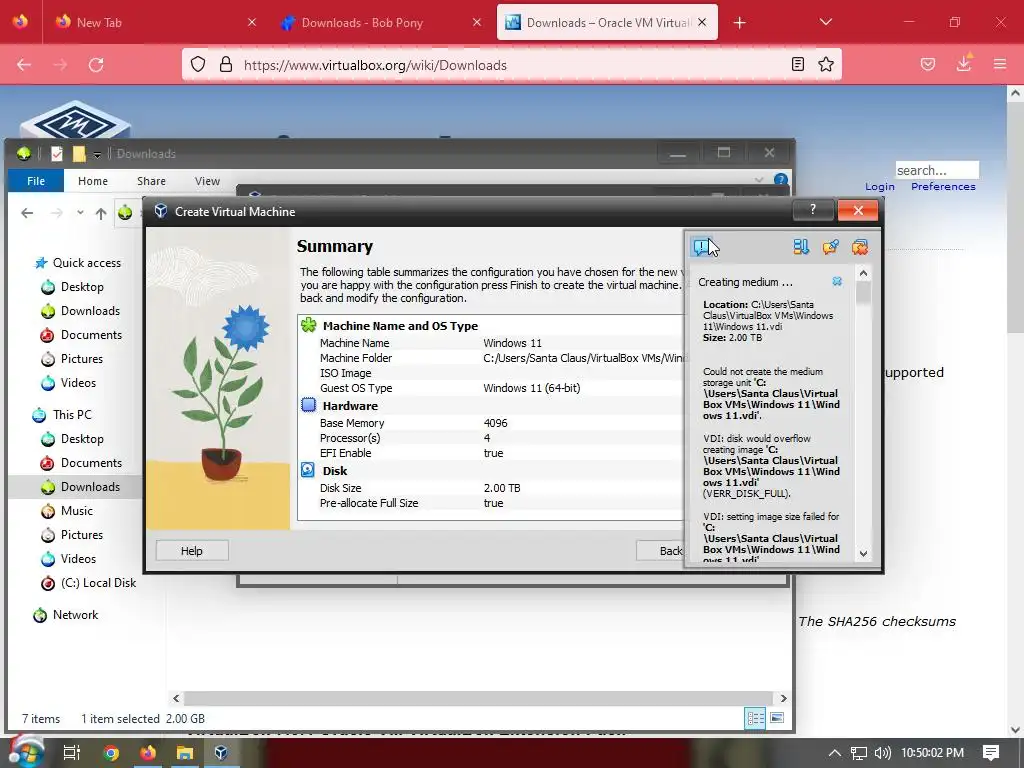Open a new browser tab
This screenshot has height=768, width=1024.
point(739,23)
